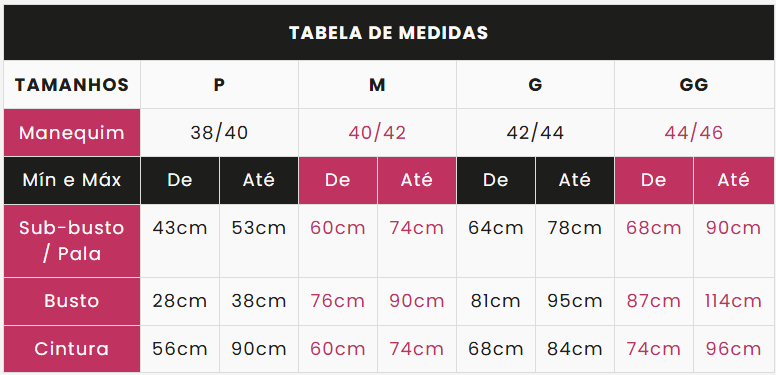Screen dimensions: 776x375
Task: Click the TABELA DE MEDIDAS title bar
Action: [x=388, y=33]
